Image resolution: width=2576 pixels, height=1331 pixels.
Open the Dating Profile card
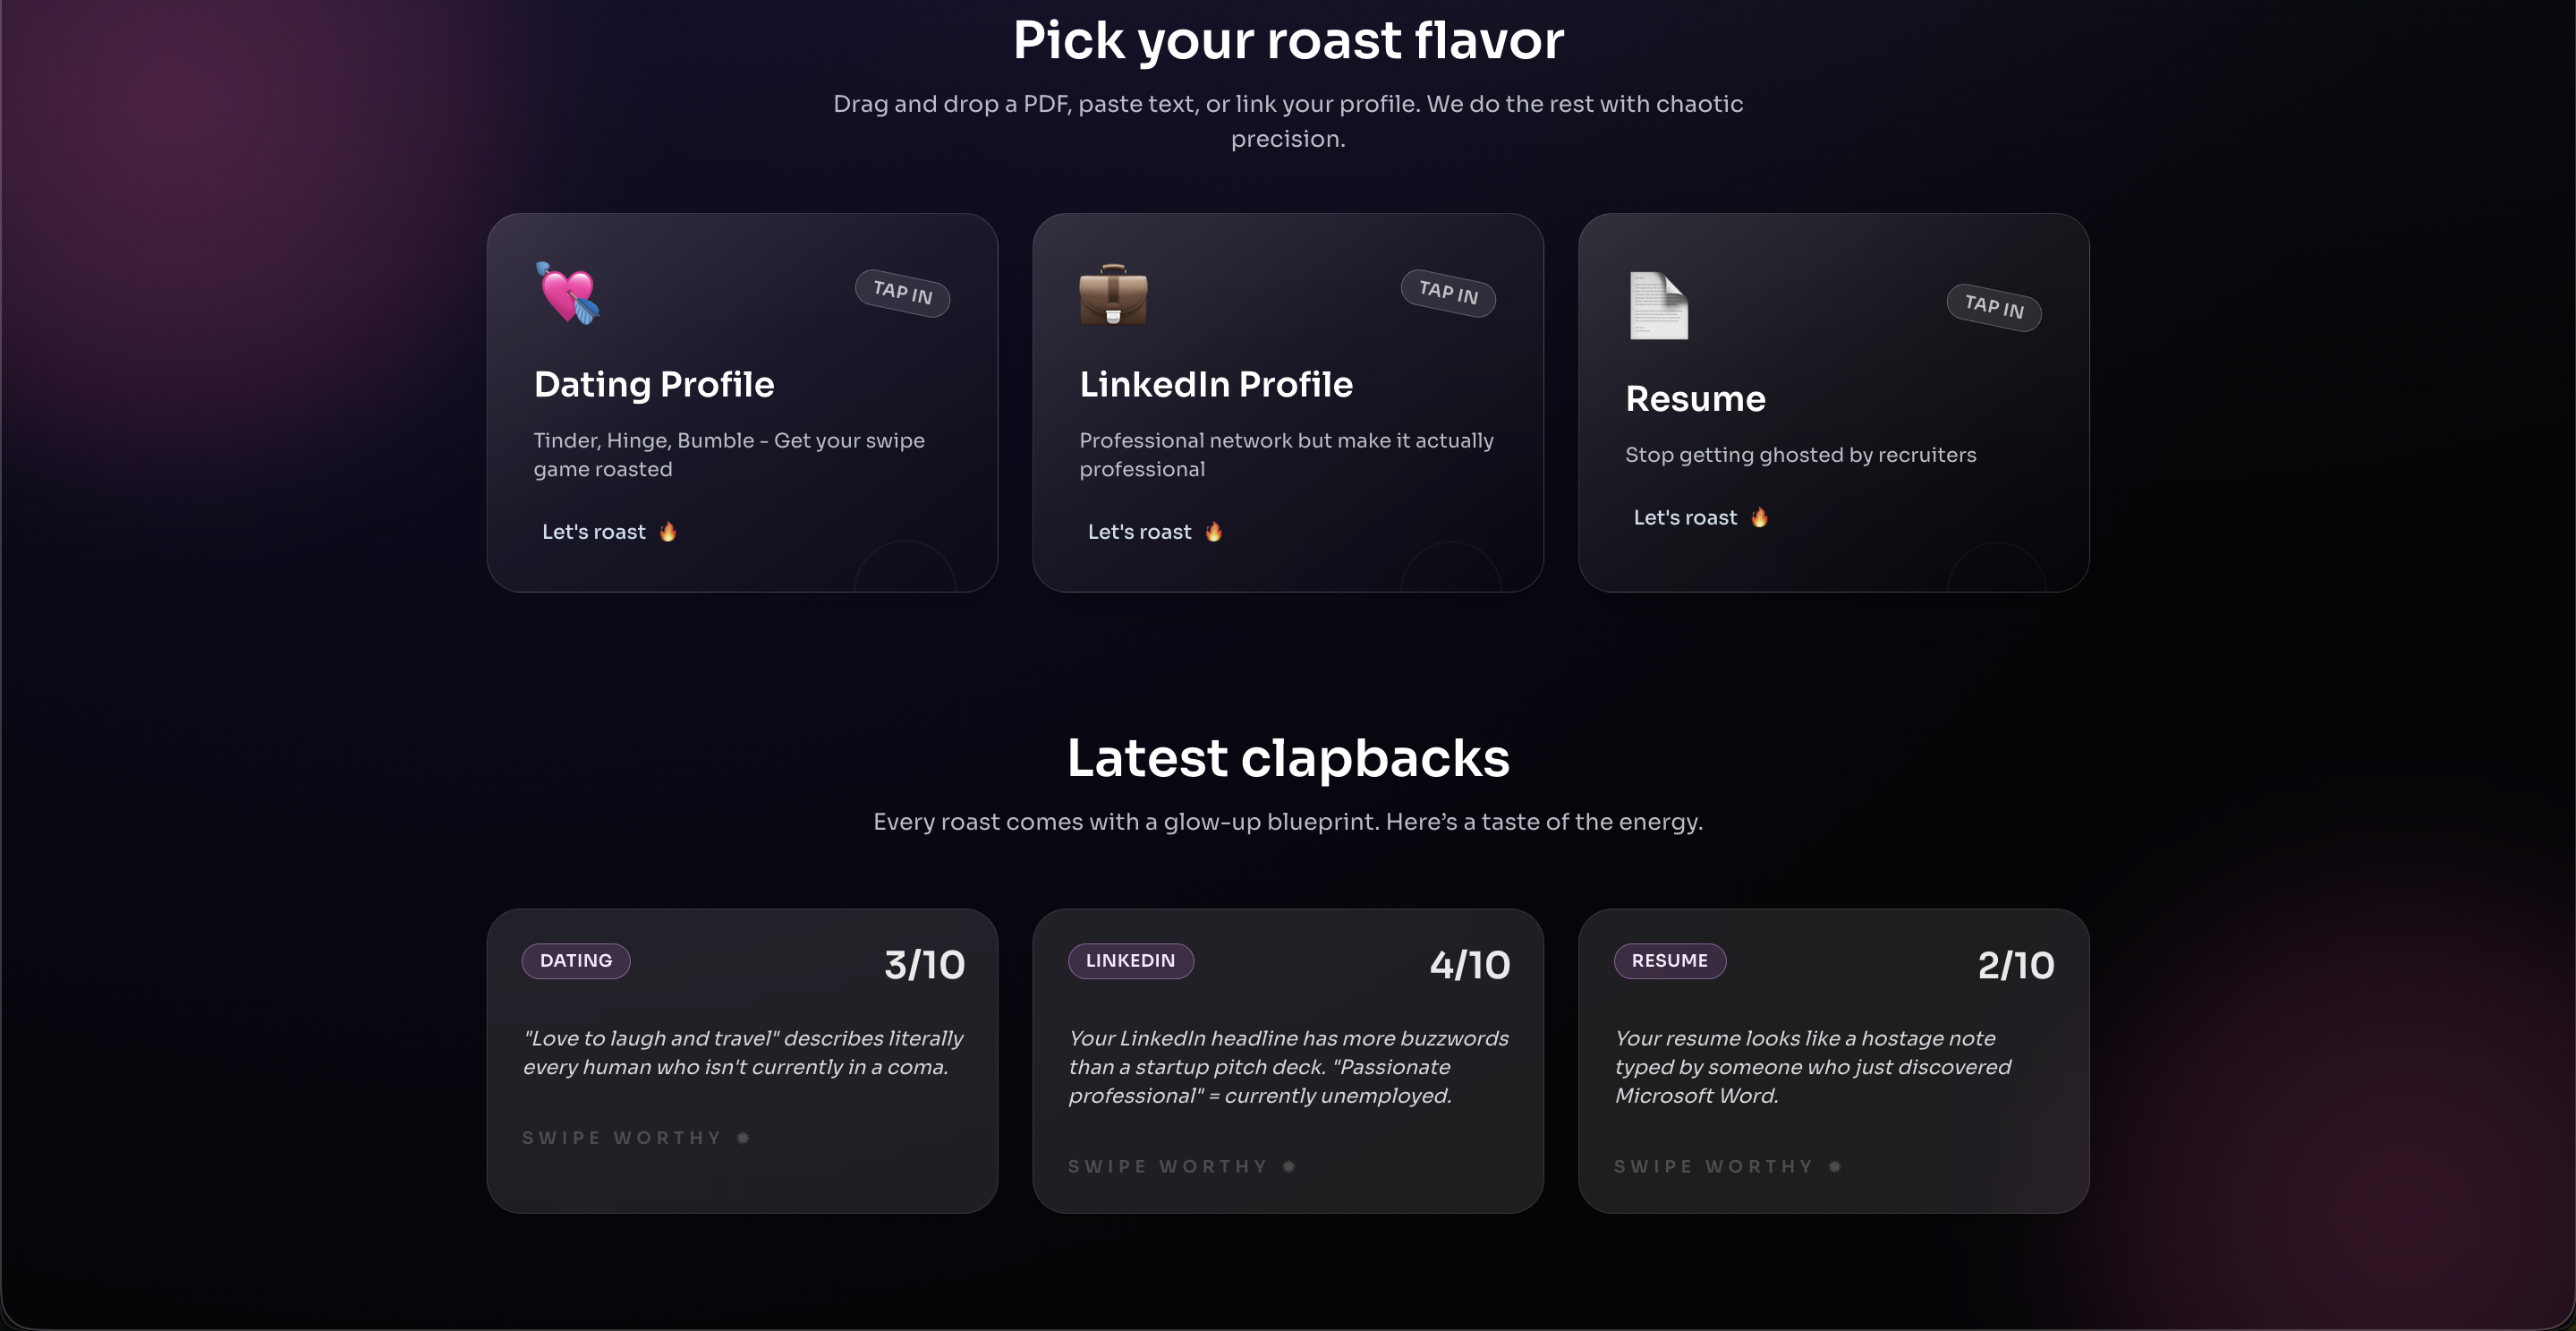[x=742, y=403]
